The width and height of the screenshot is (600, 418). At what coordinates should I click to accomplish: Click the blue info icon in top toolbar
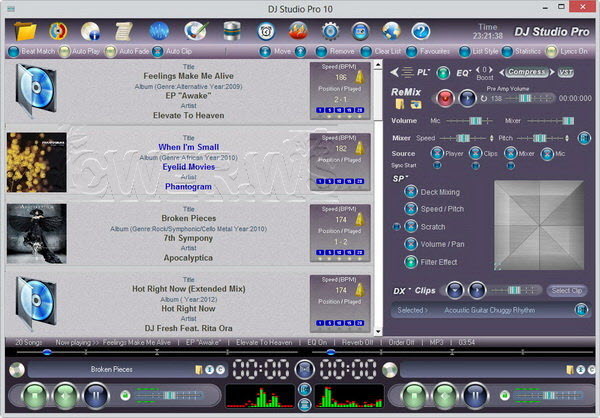tap(92, 29)
